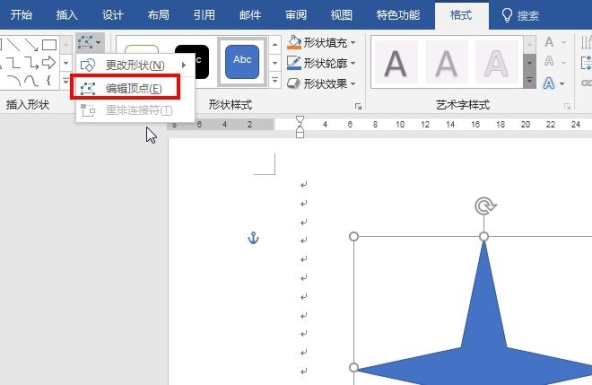Image resolution: width=592 pixels, height=385 pixels.
Task: Open the 形状样式 dialog launcher
Action: 358,107
